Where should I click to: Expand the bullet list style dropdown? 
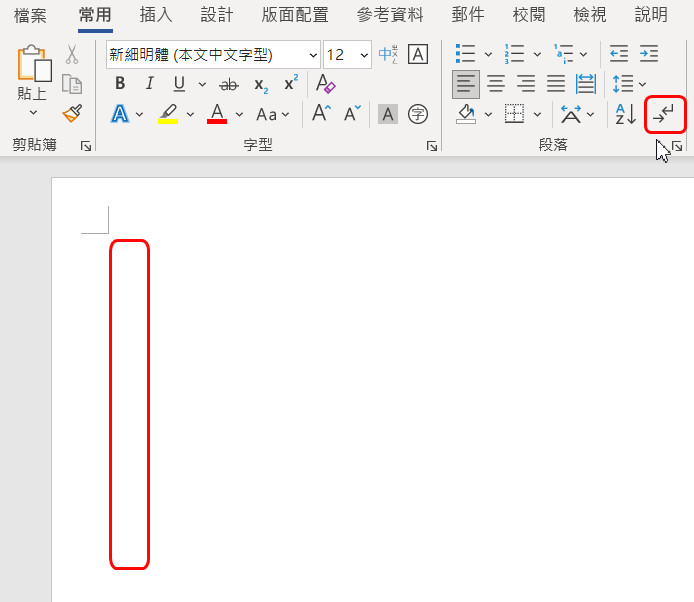click(488, 54)
